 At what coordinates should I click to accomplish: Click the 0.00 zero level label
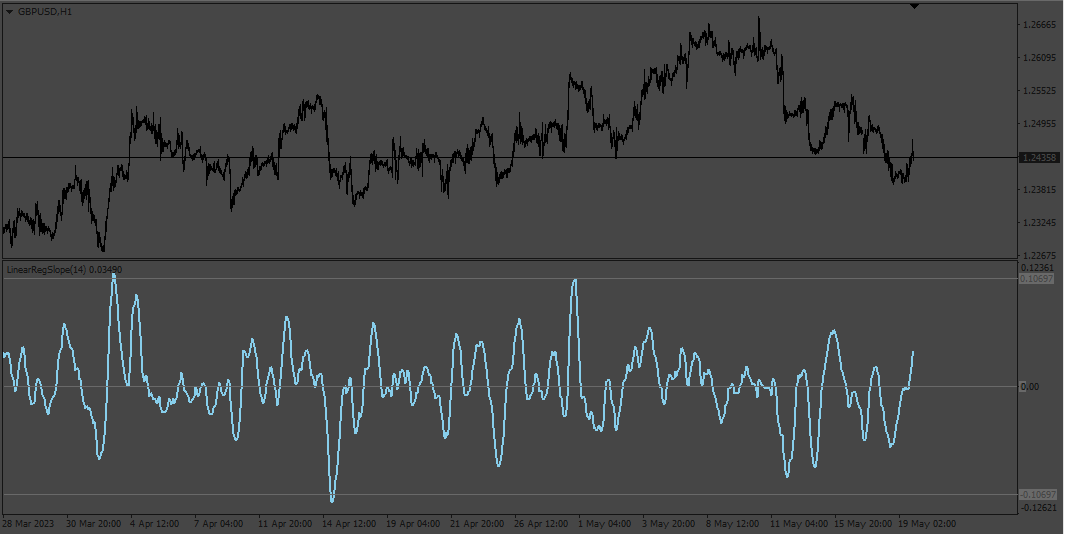pyautogui.click(x=1030, y=387)
